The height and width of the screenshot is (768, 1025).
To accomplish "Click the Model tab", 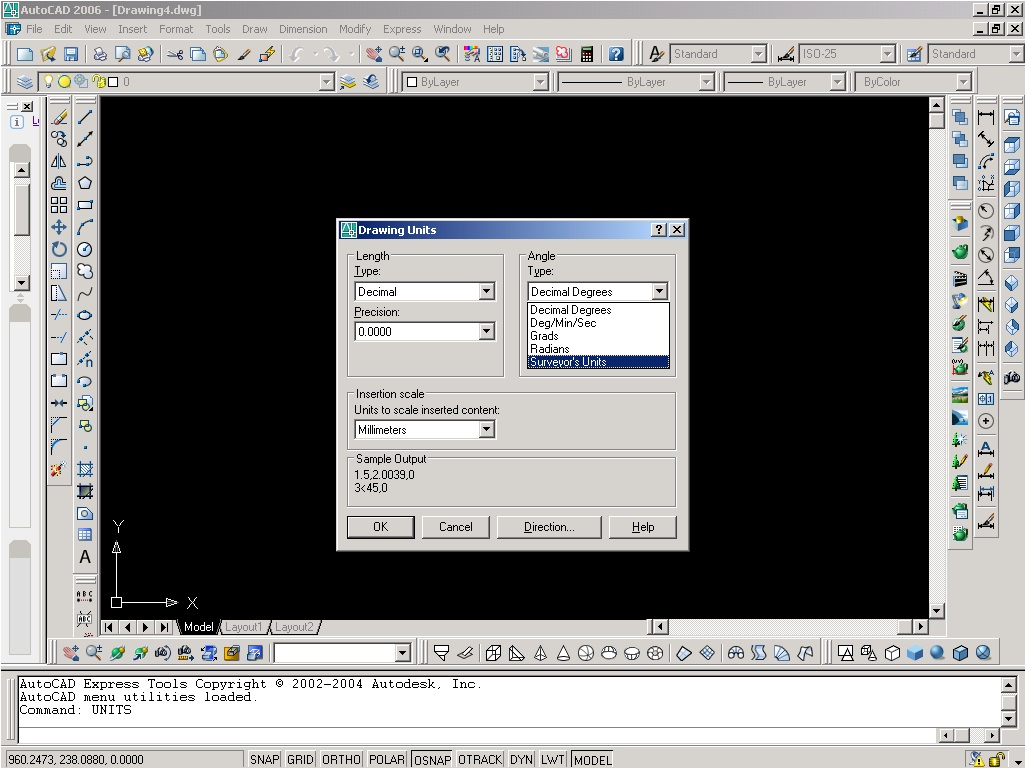I will coord(198,627).
